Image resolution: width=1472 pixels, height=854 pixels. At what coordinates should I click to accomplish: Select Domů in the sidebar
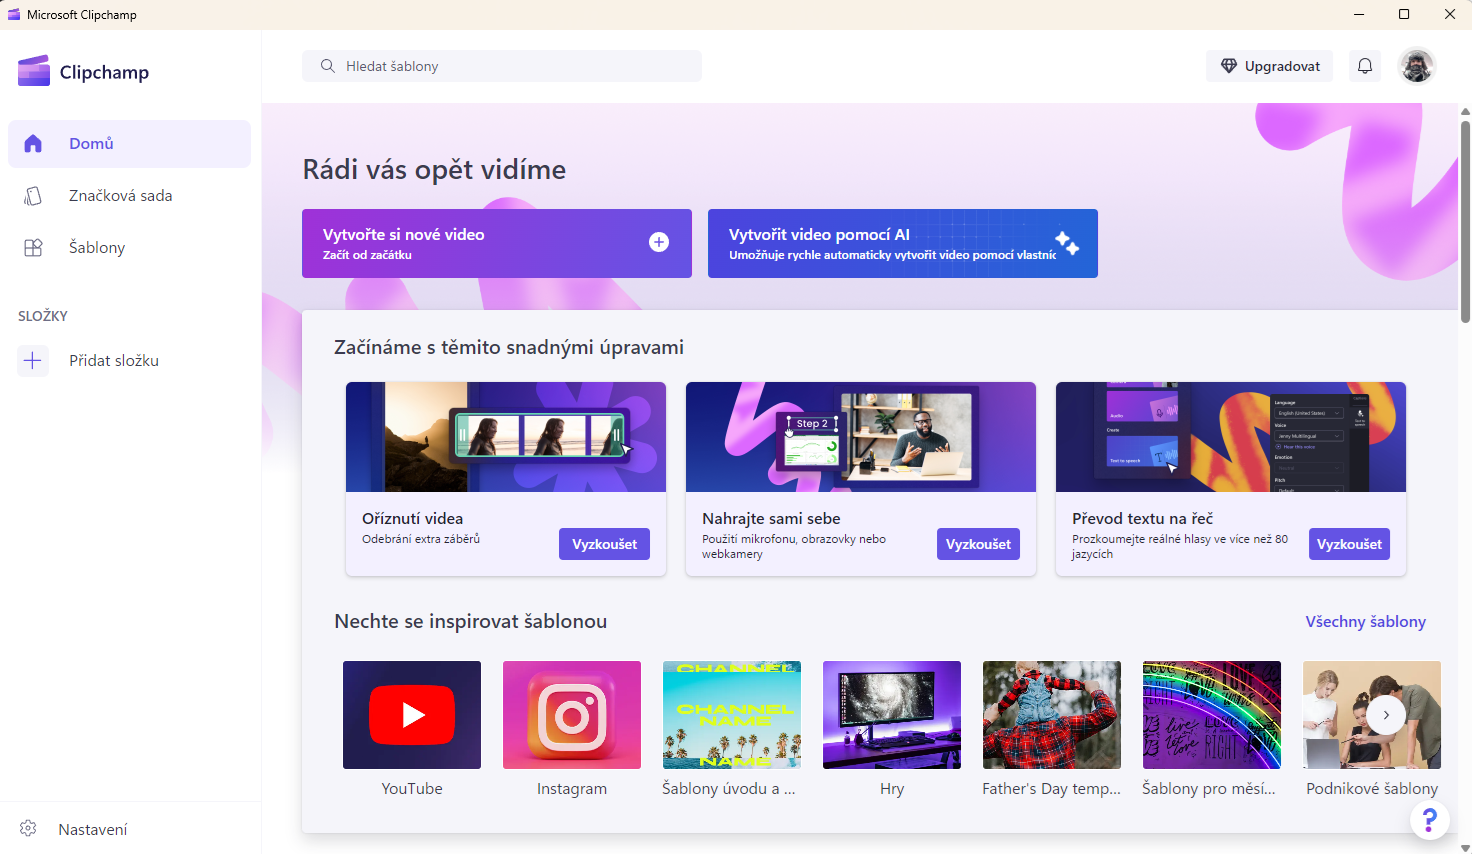(x=129, y=144)
